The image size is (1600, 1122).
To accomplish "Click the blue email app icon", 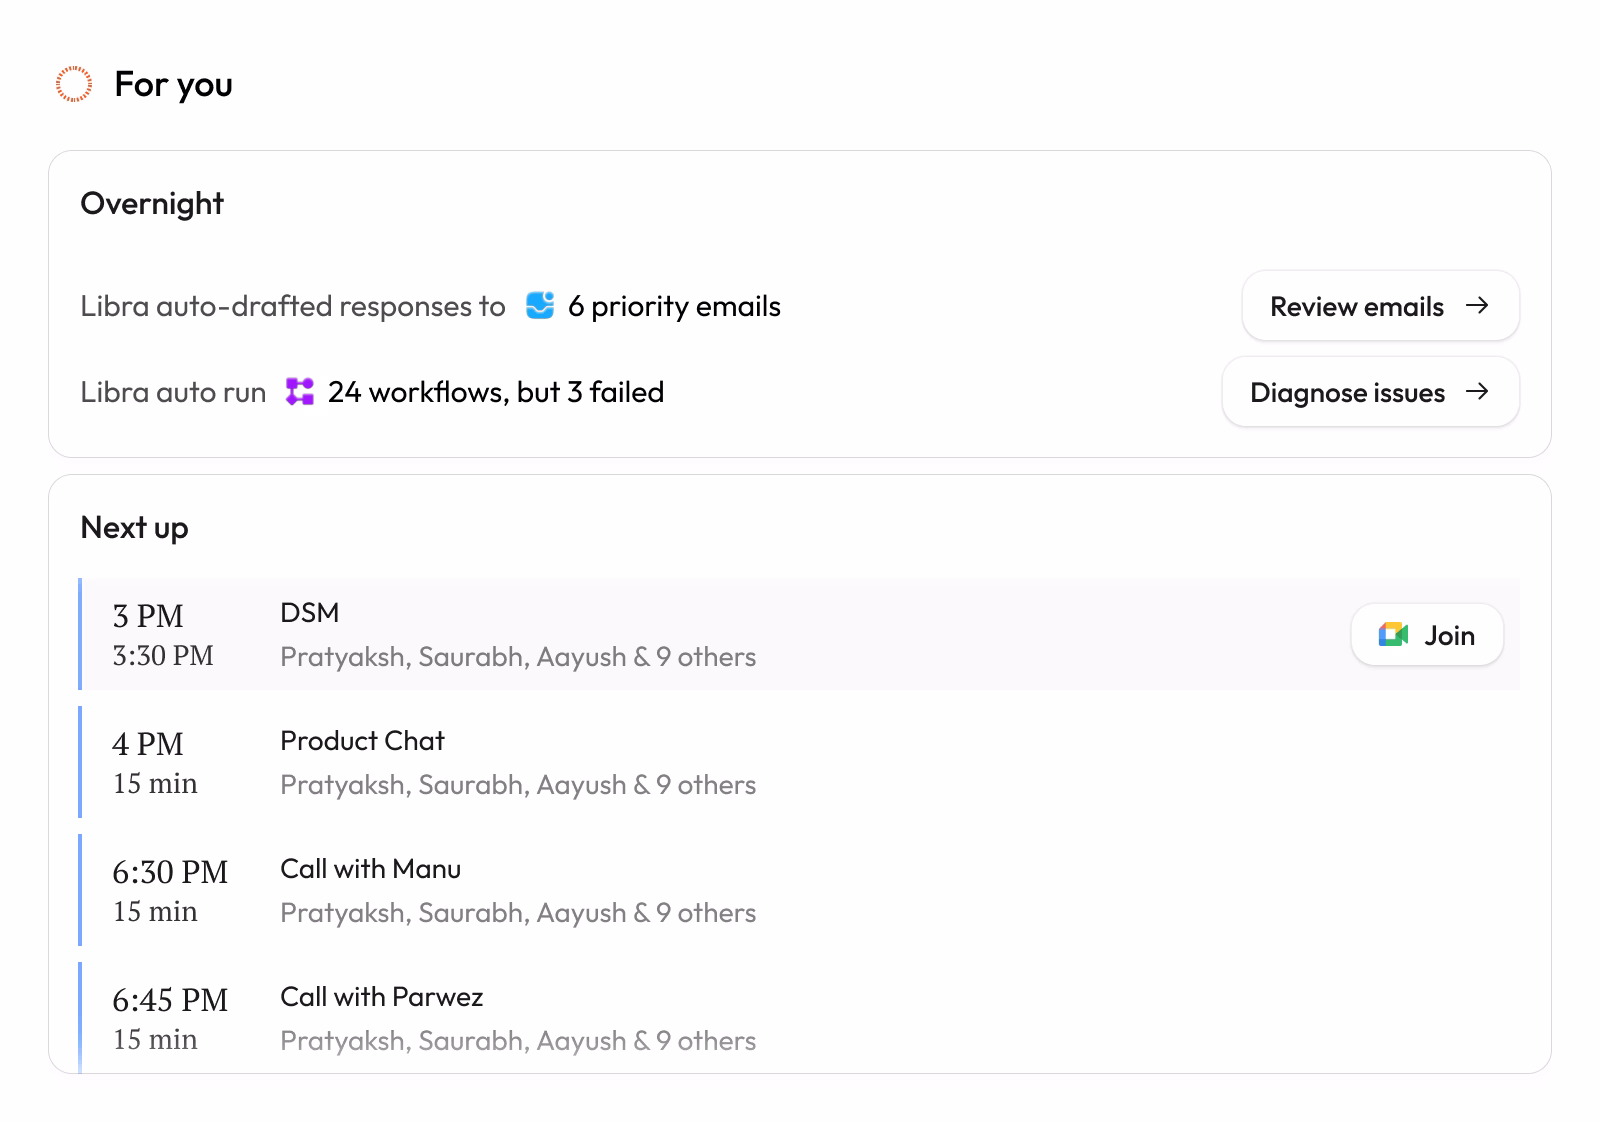I will point(540,306).
